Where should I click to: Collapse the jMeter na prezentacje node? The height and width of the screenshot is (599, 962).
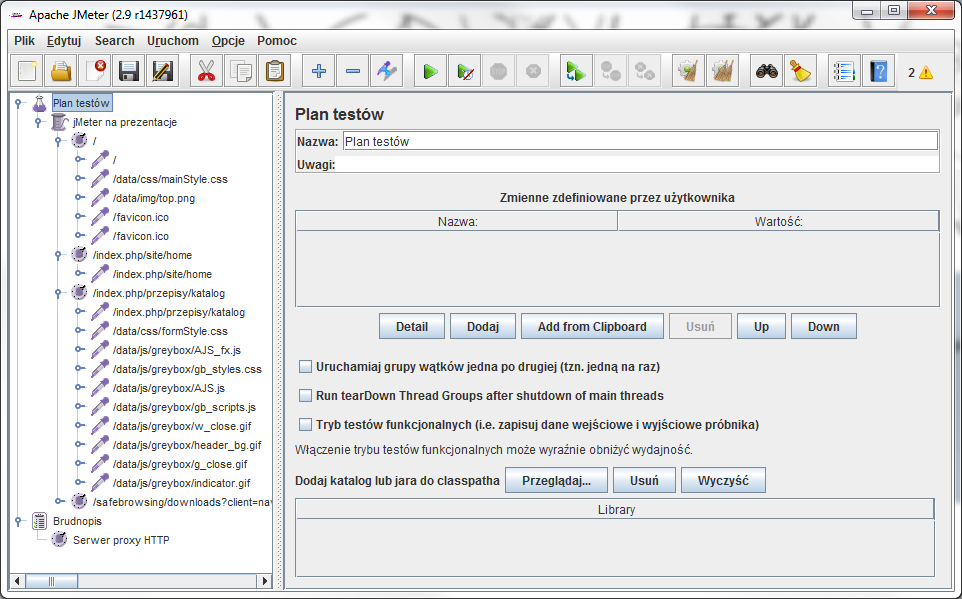(x=38, y=122)
